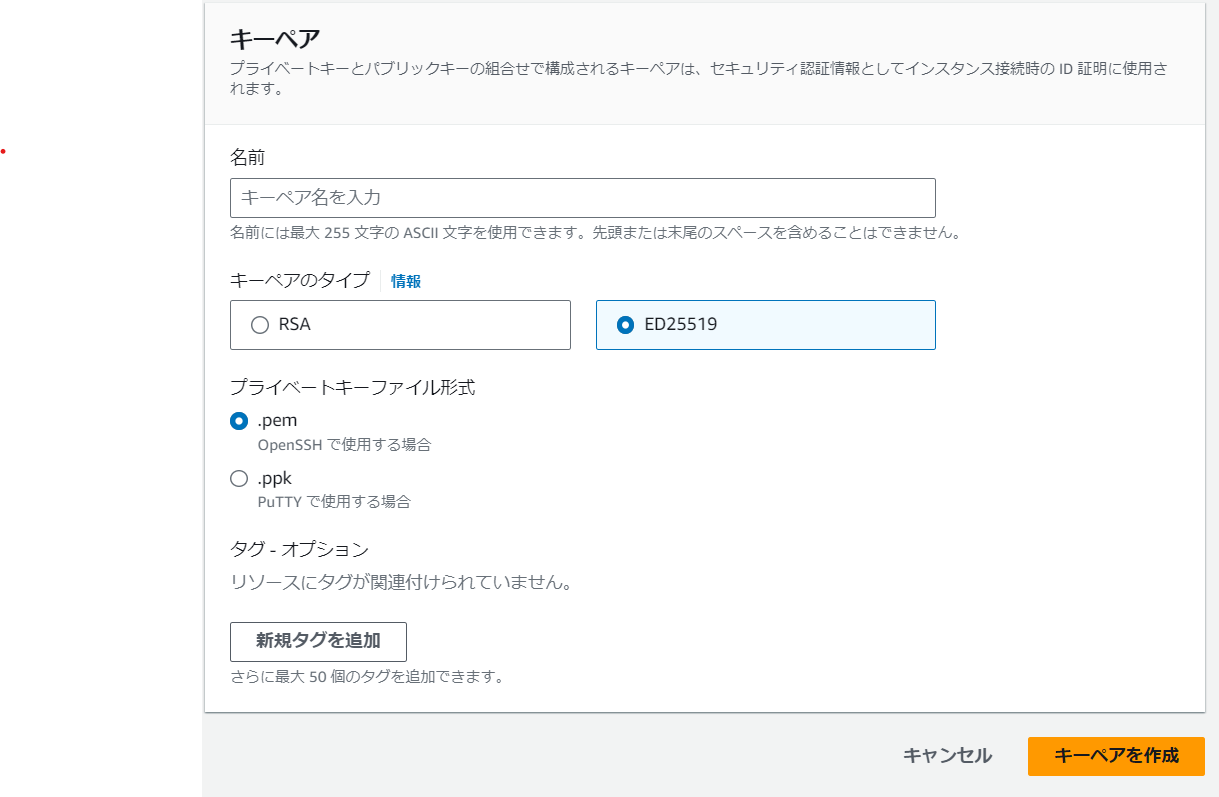Add a new tag to the resource
Viewport: 1219px width, 797px height.
pyautogui.click(x=318, y=641)
